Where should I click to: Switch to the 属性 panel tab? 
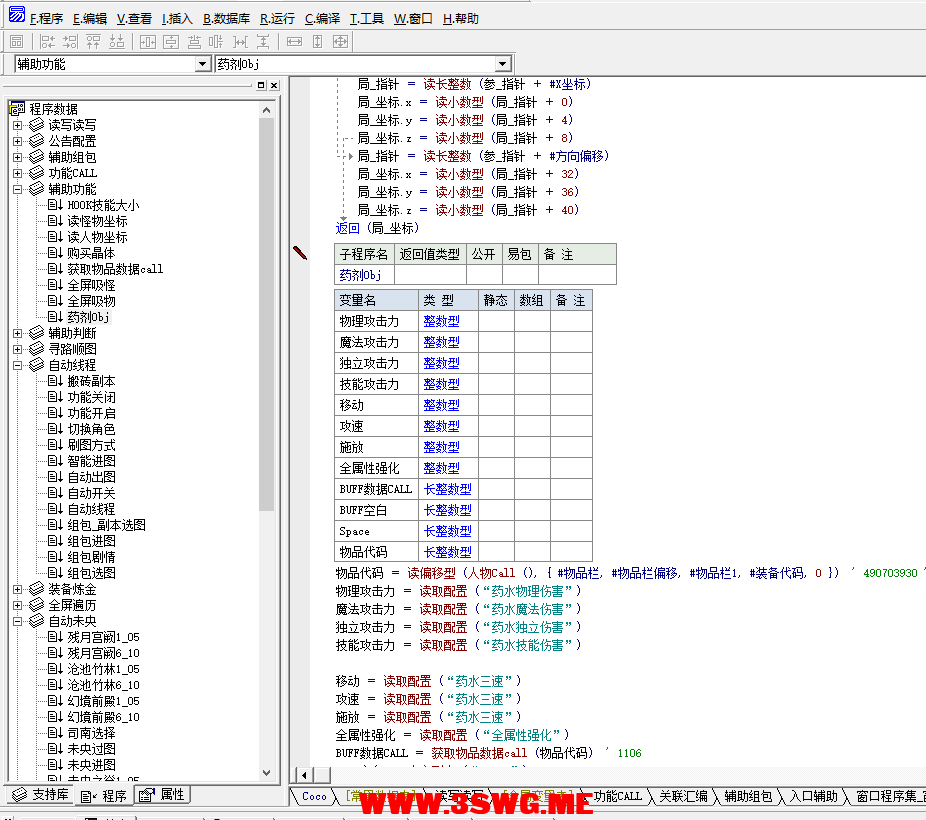(x=162, y=795)
